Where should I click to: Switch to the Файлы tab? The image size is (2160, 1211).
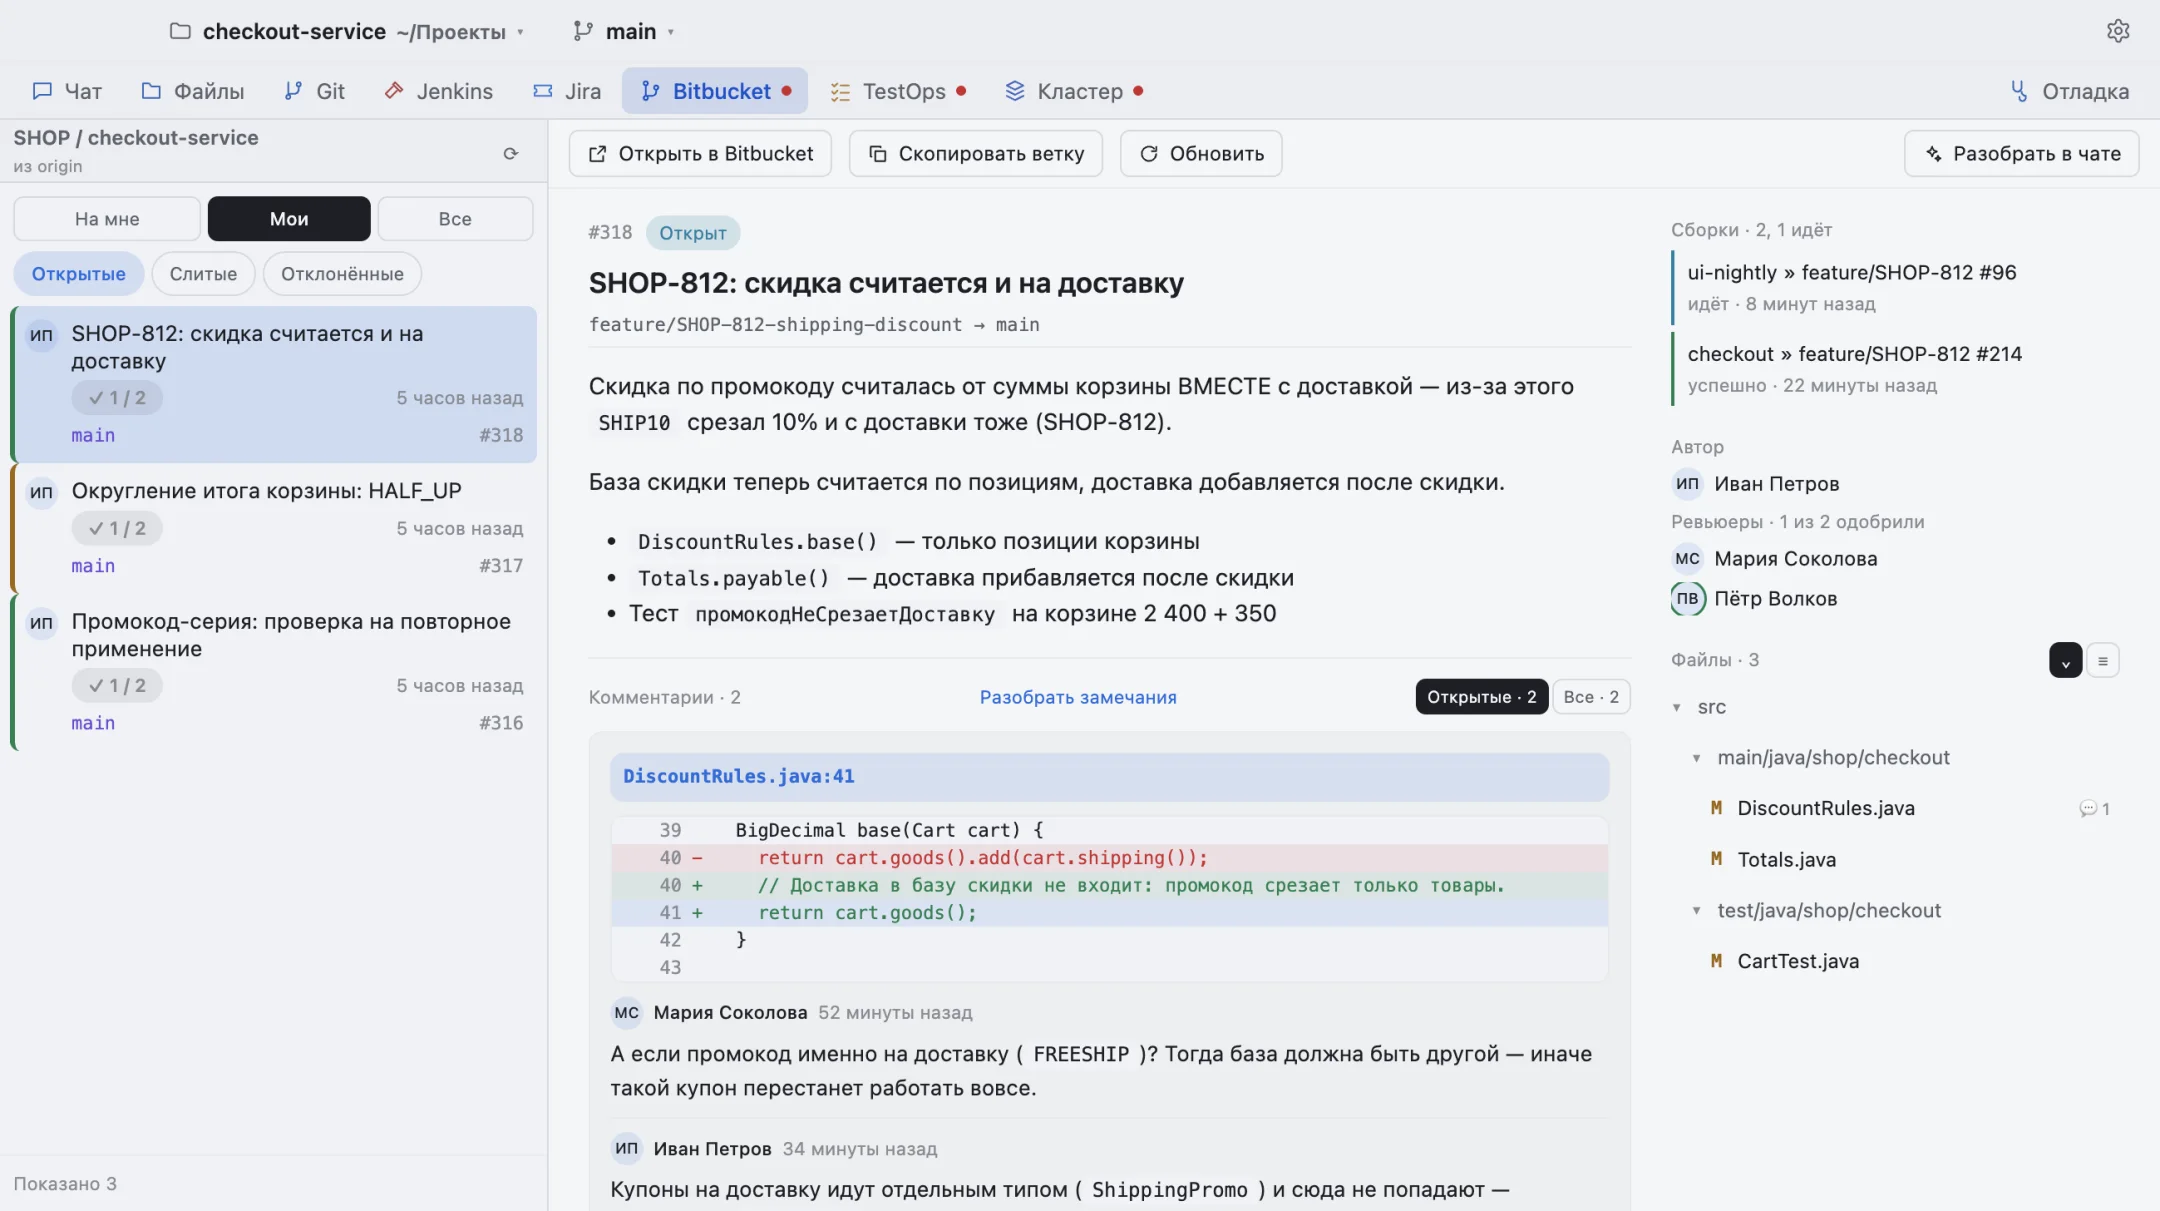pyautogui.click(x=193, y=91)
